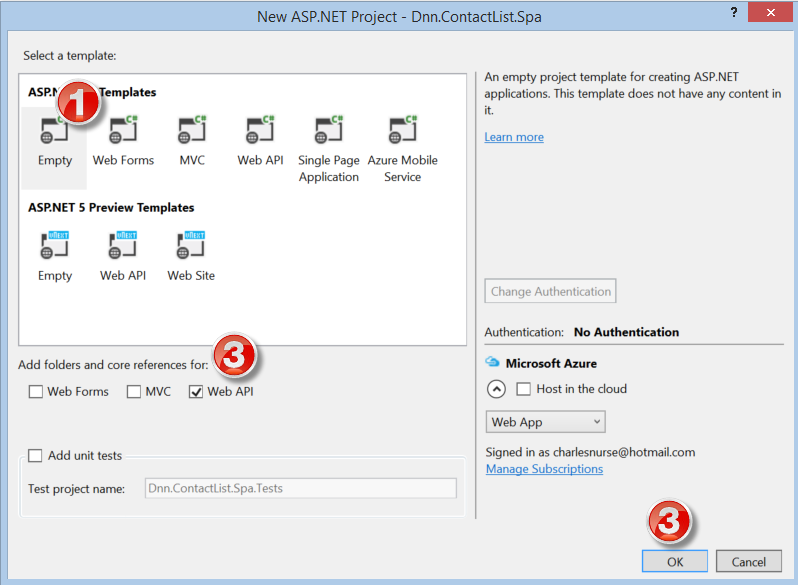
Task: Confirm the dialog with OK
Action: click(675, 561)
